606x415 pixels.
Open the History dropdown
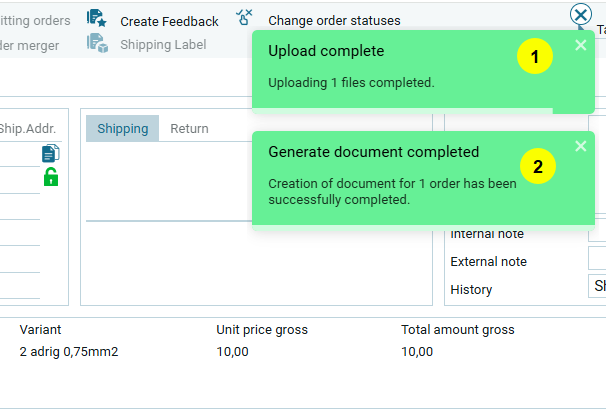(597, 286)
